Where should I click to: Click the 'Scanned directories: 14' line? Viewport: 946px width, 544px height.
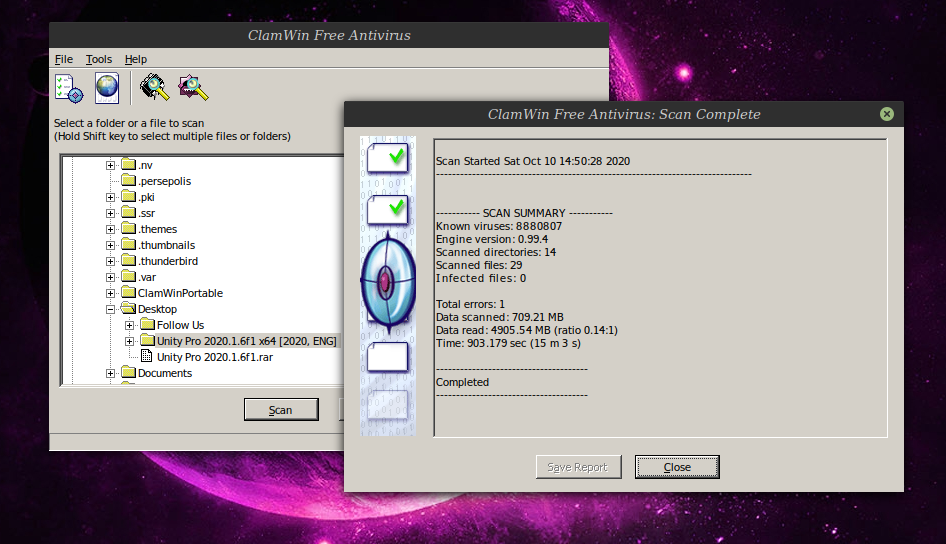click(x=496, y=252)
